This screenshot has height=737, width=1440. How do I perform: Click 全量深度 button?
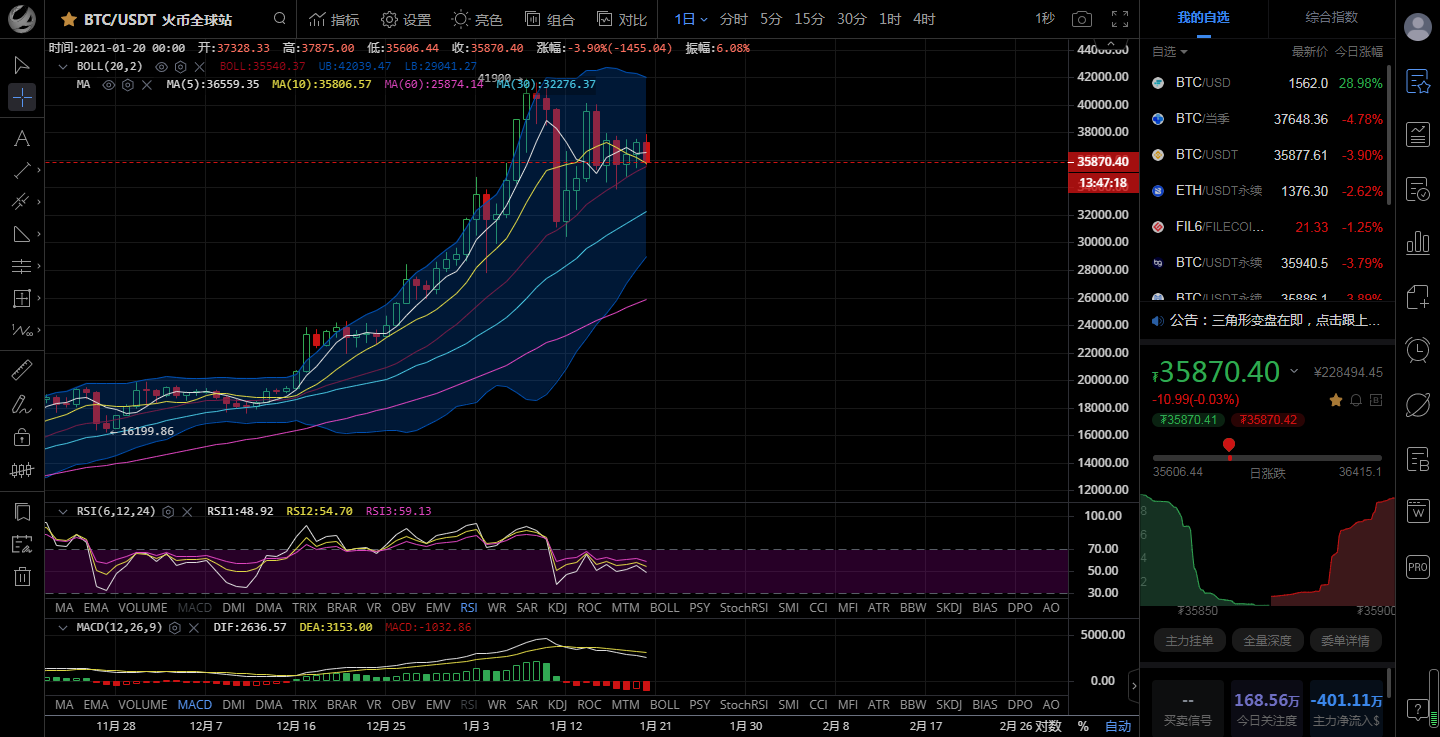(x=1267, y=640)
